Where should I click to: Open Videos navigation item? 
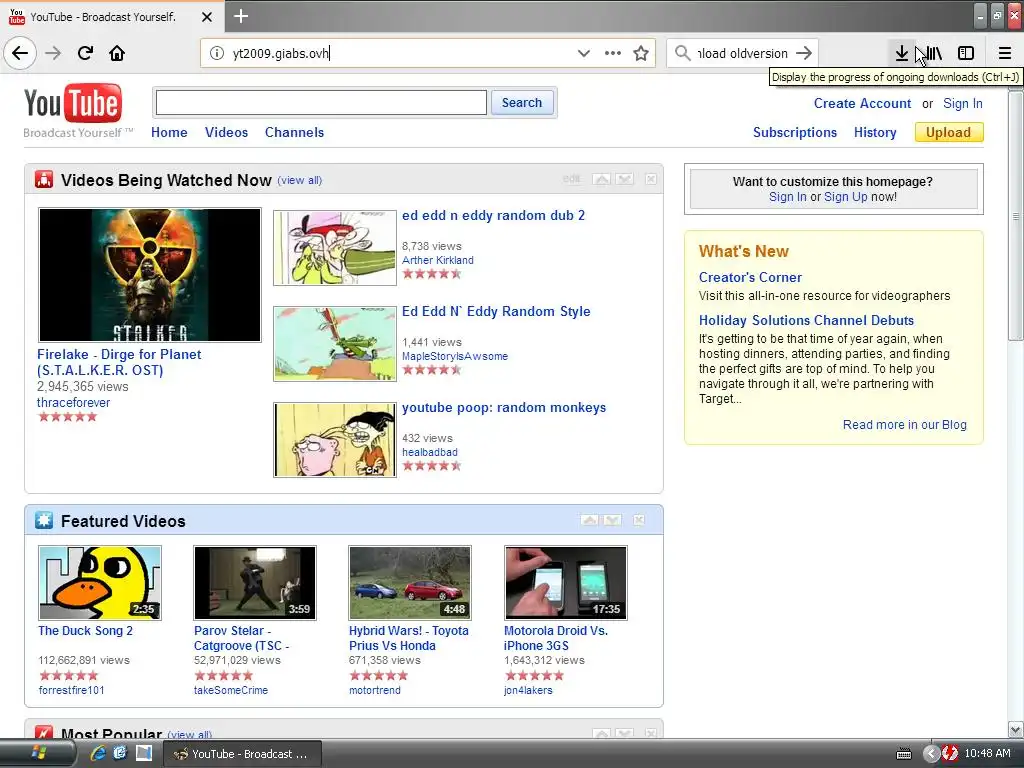[227, 132]
